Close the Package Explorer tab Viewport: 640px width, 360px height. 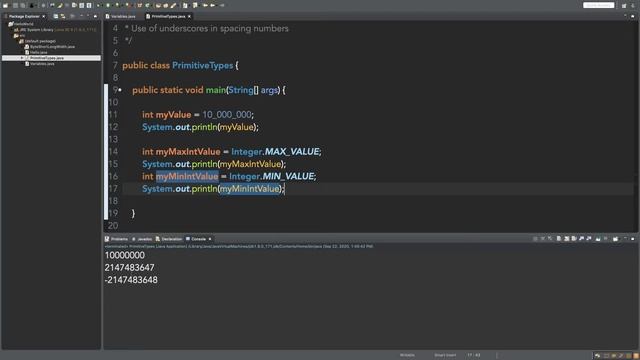[44, 16]
